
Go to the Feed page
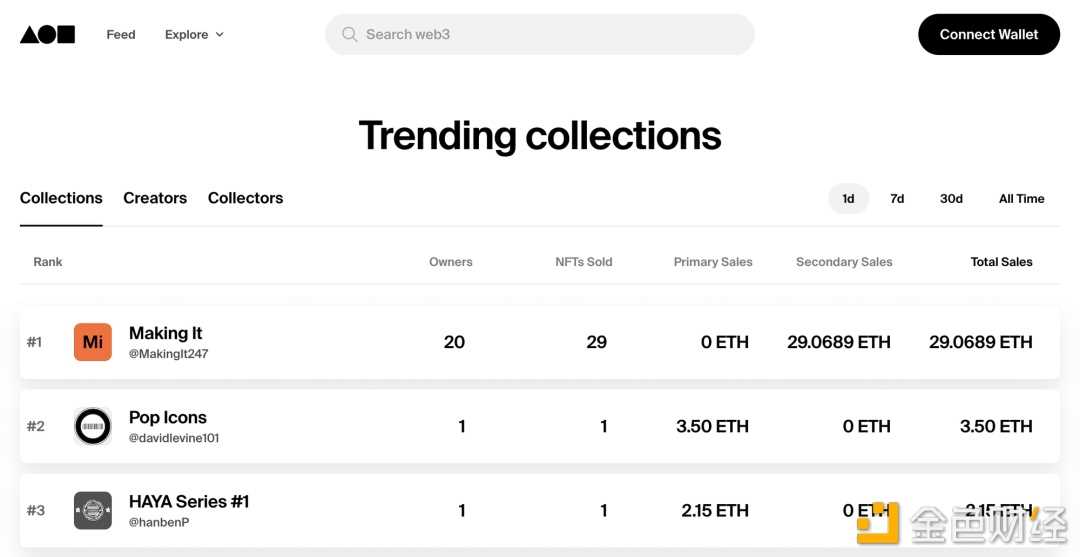[121, 34]
